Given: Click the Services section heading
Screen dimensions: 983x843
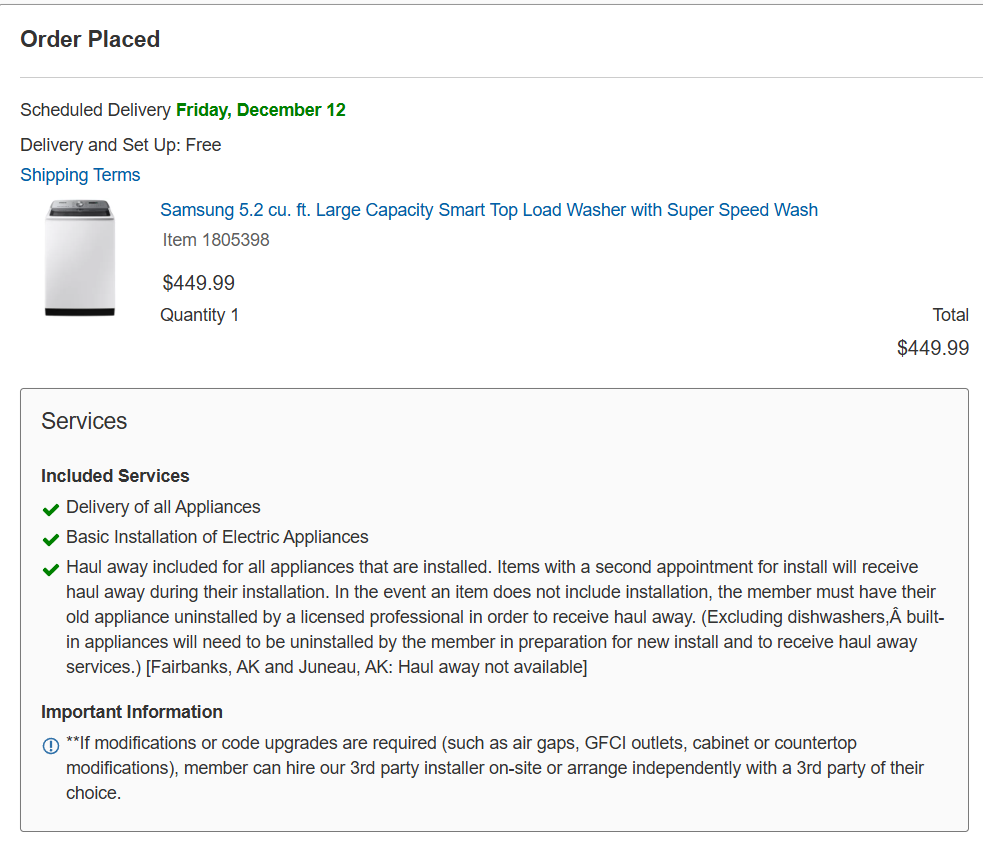Looking at the screenshot, I should tap(84, 421).
